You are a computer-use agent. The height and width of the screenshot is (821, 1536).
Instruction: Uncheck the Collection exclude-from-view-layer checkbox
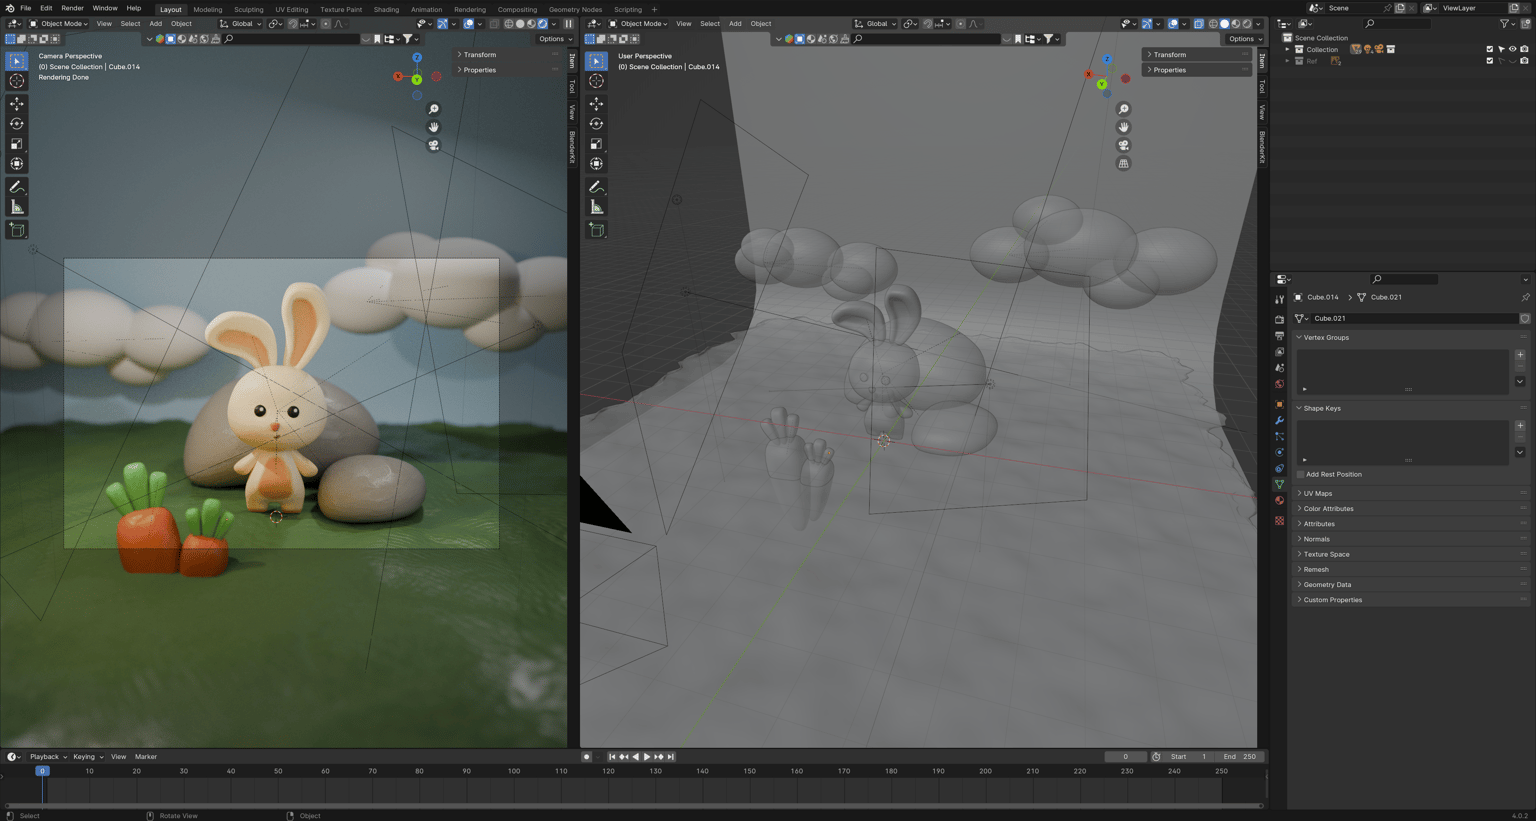pos(1489,49)
